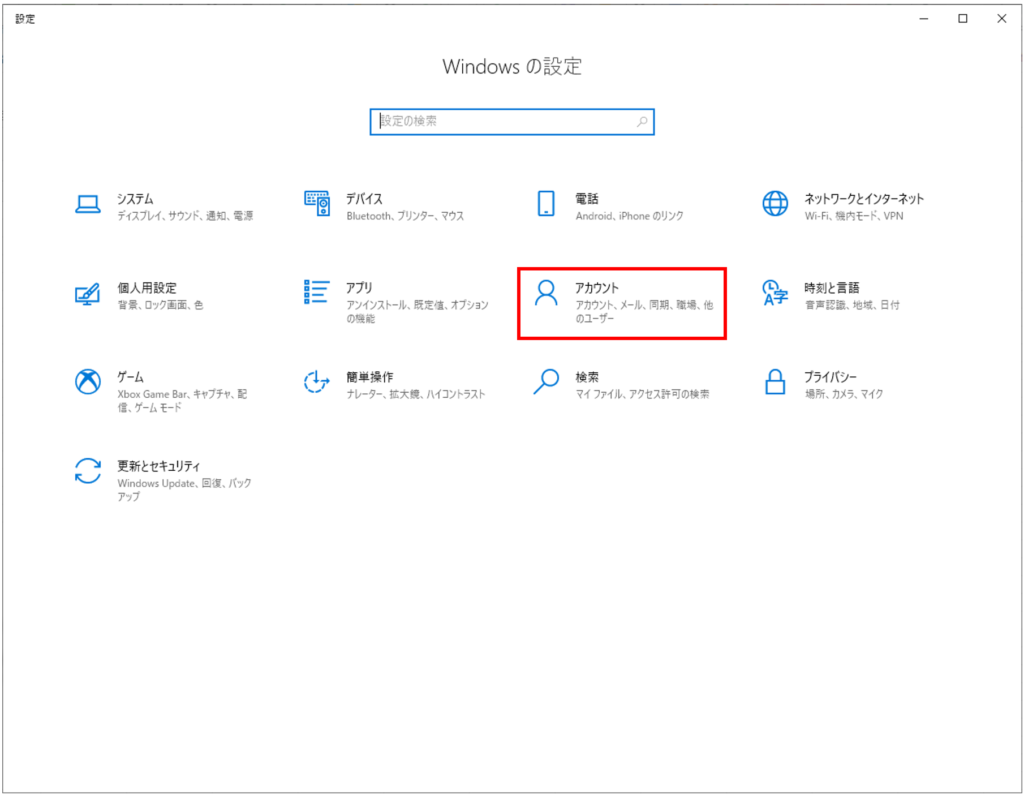Open デバイス settings title
The width and height of the screenshot is (1024, 795).
364,199
